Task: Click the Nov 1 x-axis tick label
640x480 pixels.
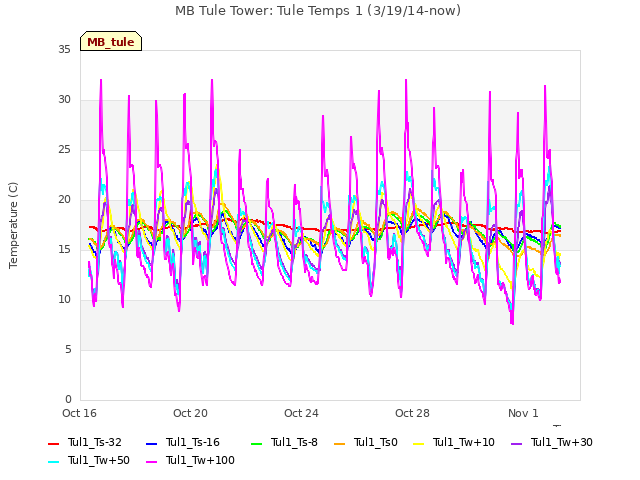Action: click(x=523, y=413)
